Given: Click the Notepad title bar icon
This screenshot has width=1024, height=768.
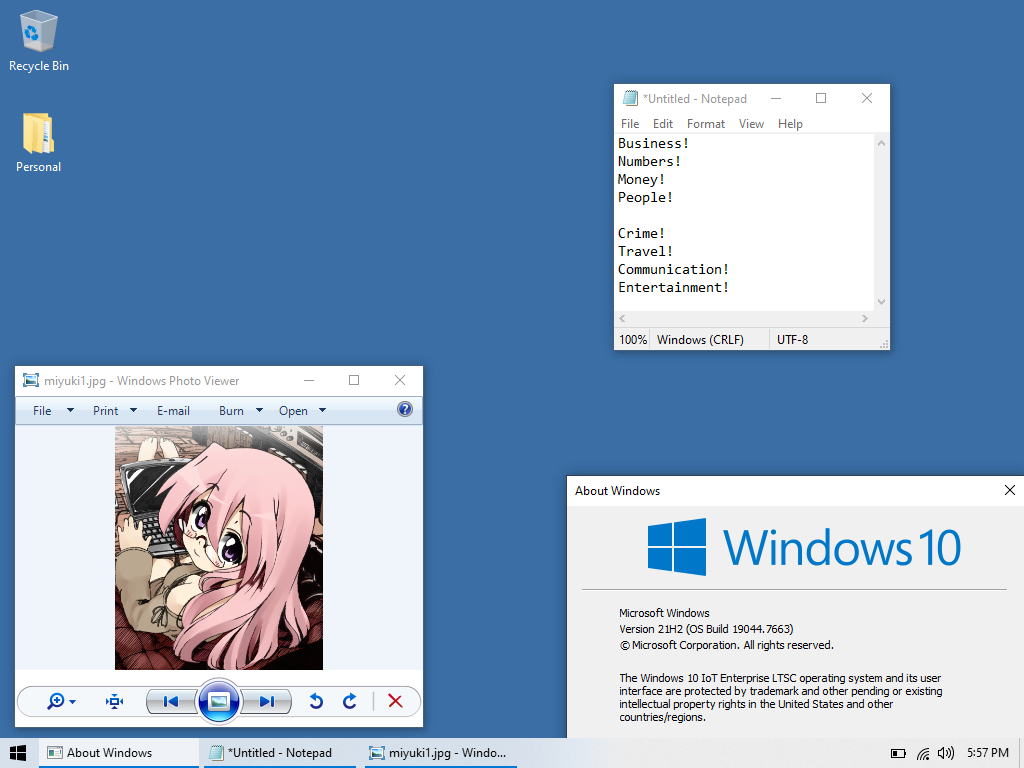Looking at the screenshot, I should (x=630, y=99).
